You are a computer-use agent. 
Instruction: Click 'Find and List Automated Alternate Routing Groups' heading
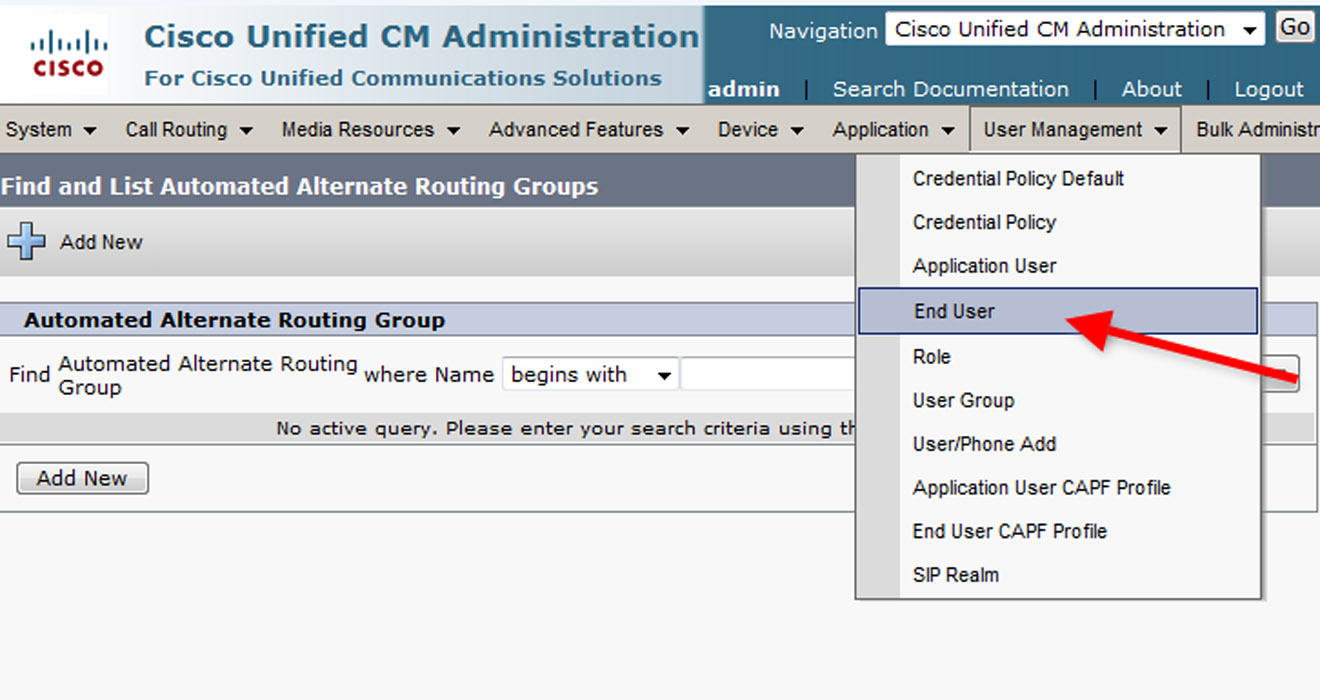pos(300,187)
